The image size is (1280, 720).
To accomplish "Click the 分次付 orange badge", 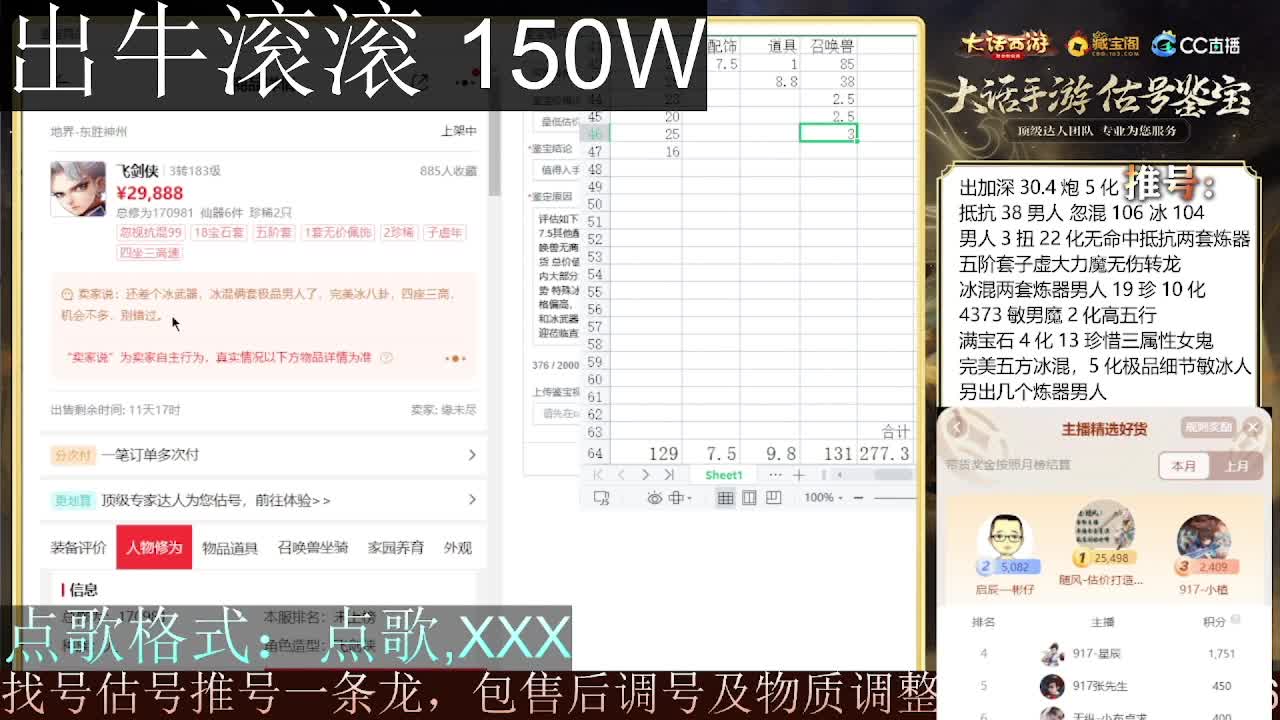I will click(x=73, y=455).
